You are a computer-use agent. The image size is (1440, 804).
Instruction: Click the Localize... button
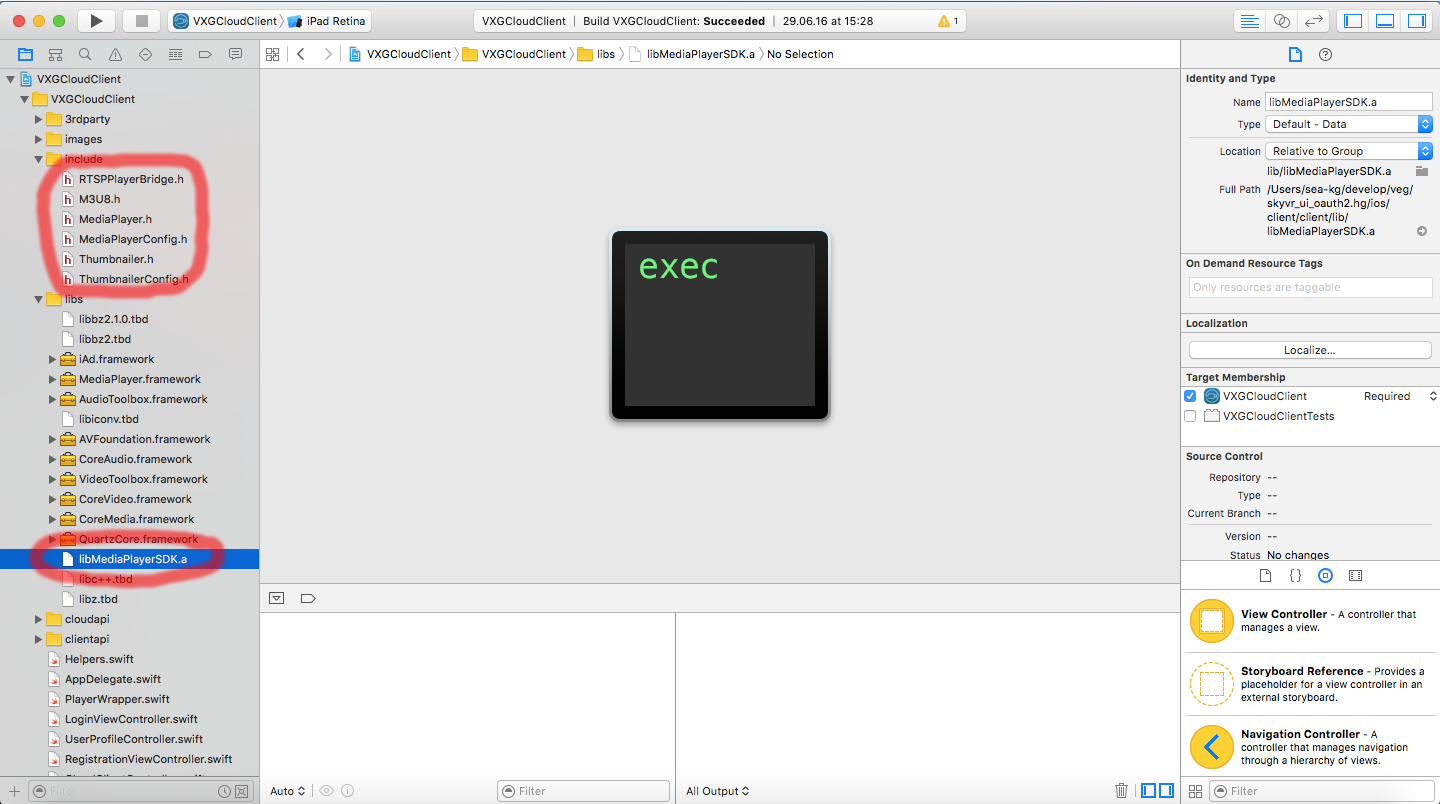(1310, 350)
